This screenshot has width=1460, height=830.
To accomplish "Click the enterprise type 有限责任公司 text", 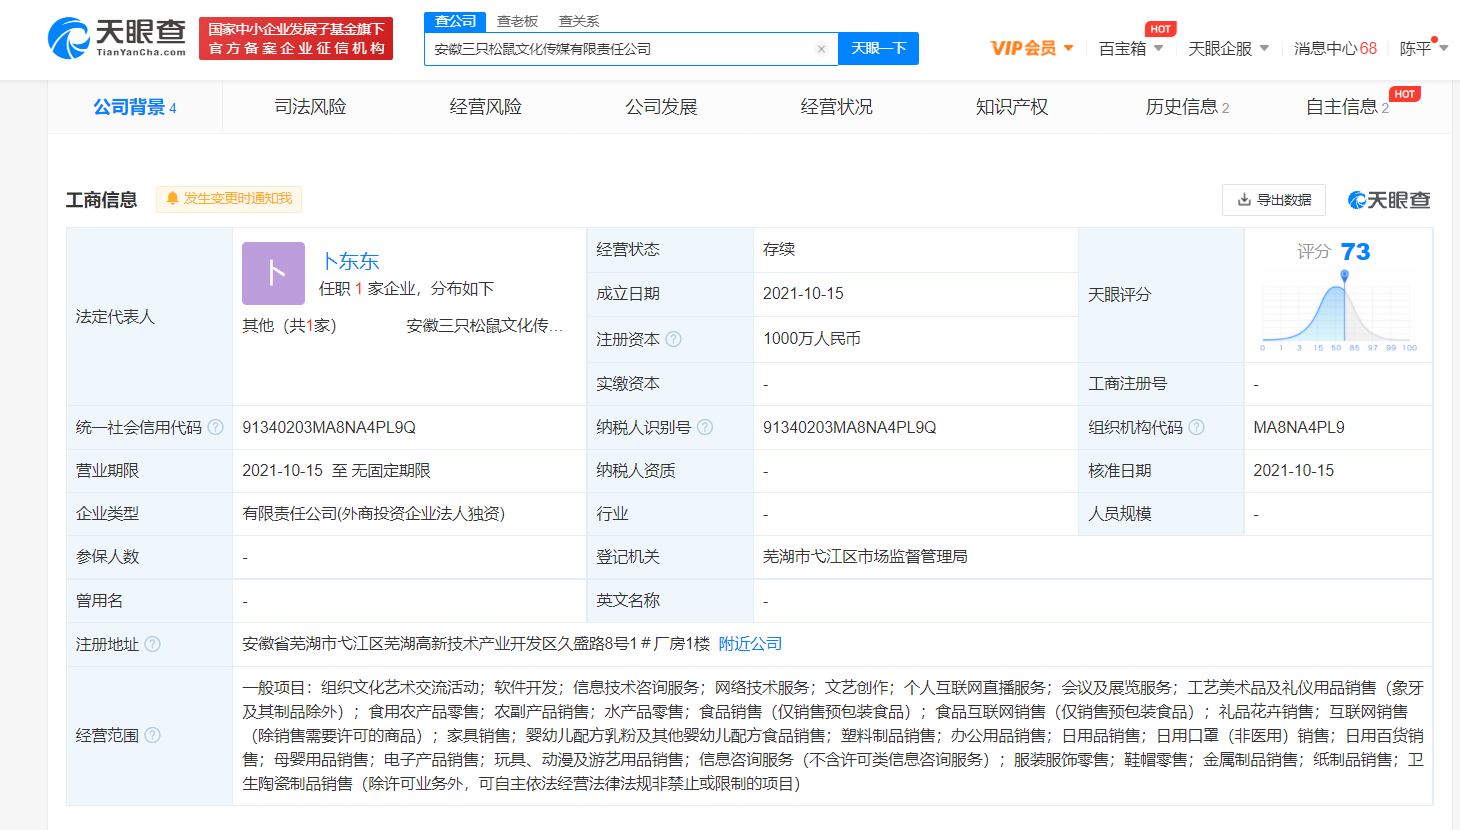I will (x=374, y=513).
